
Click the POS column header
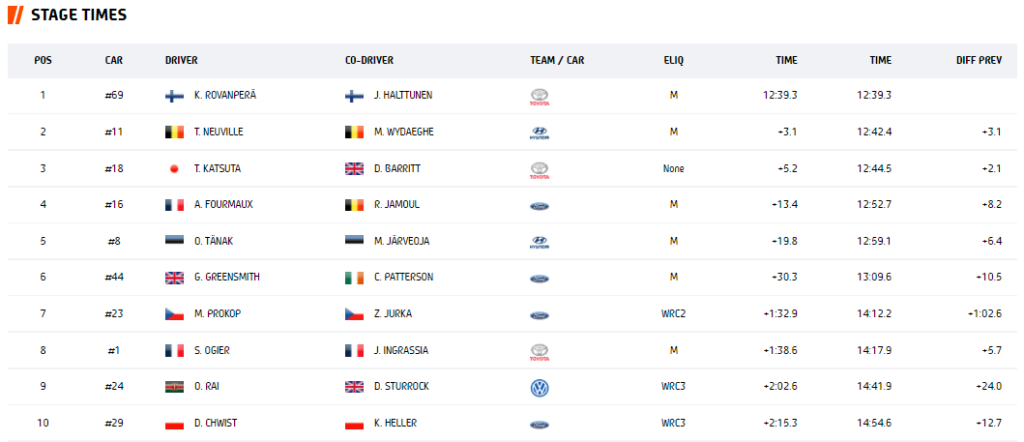tap(43, 61)
